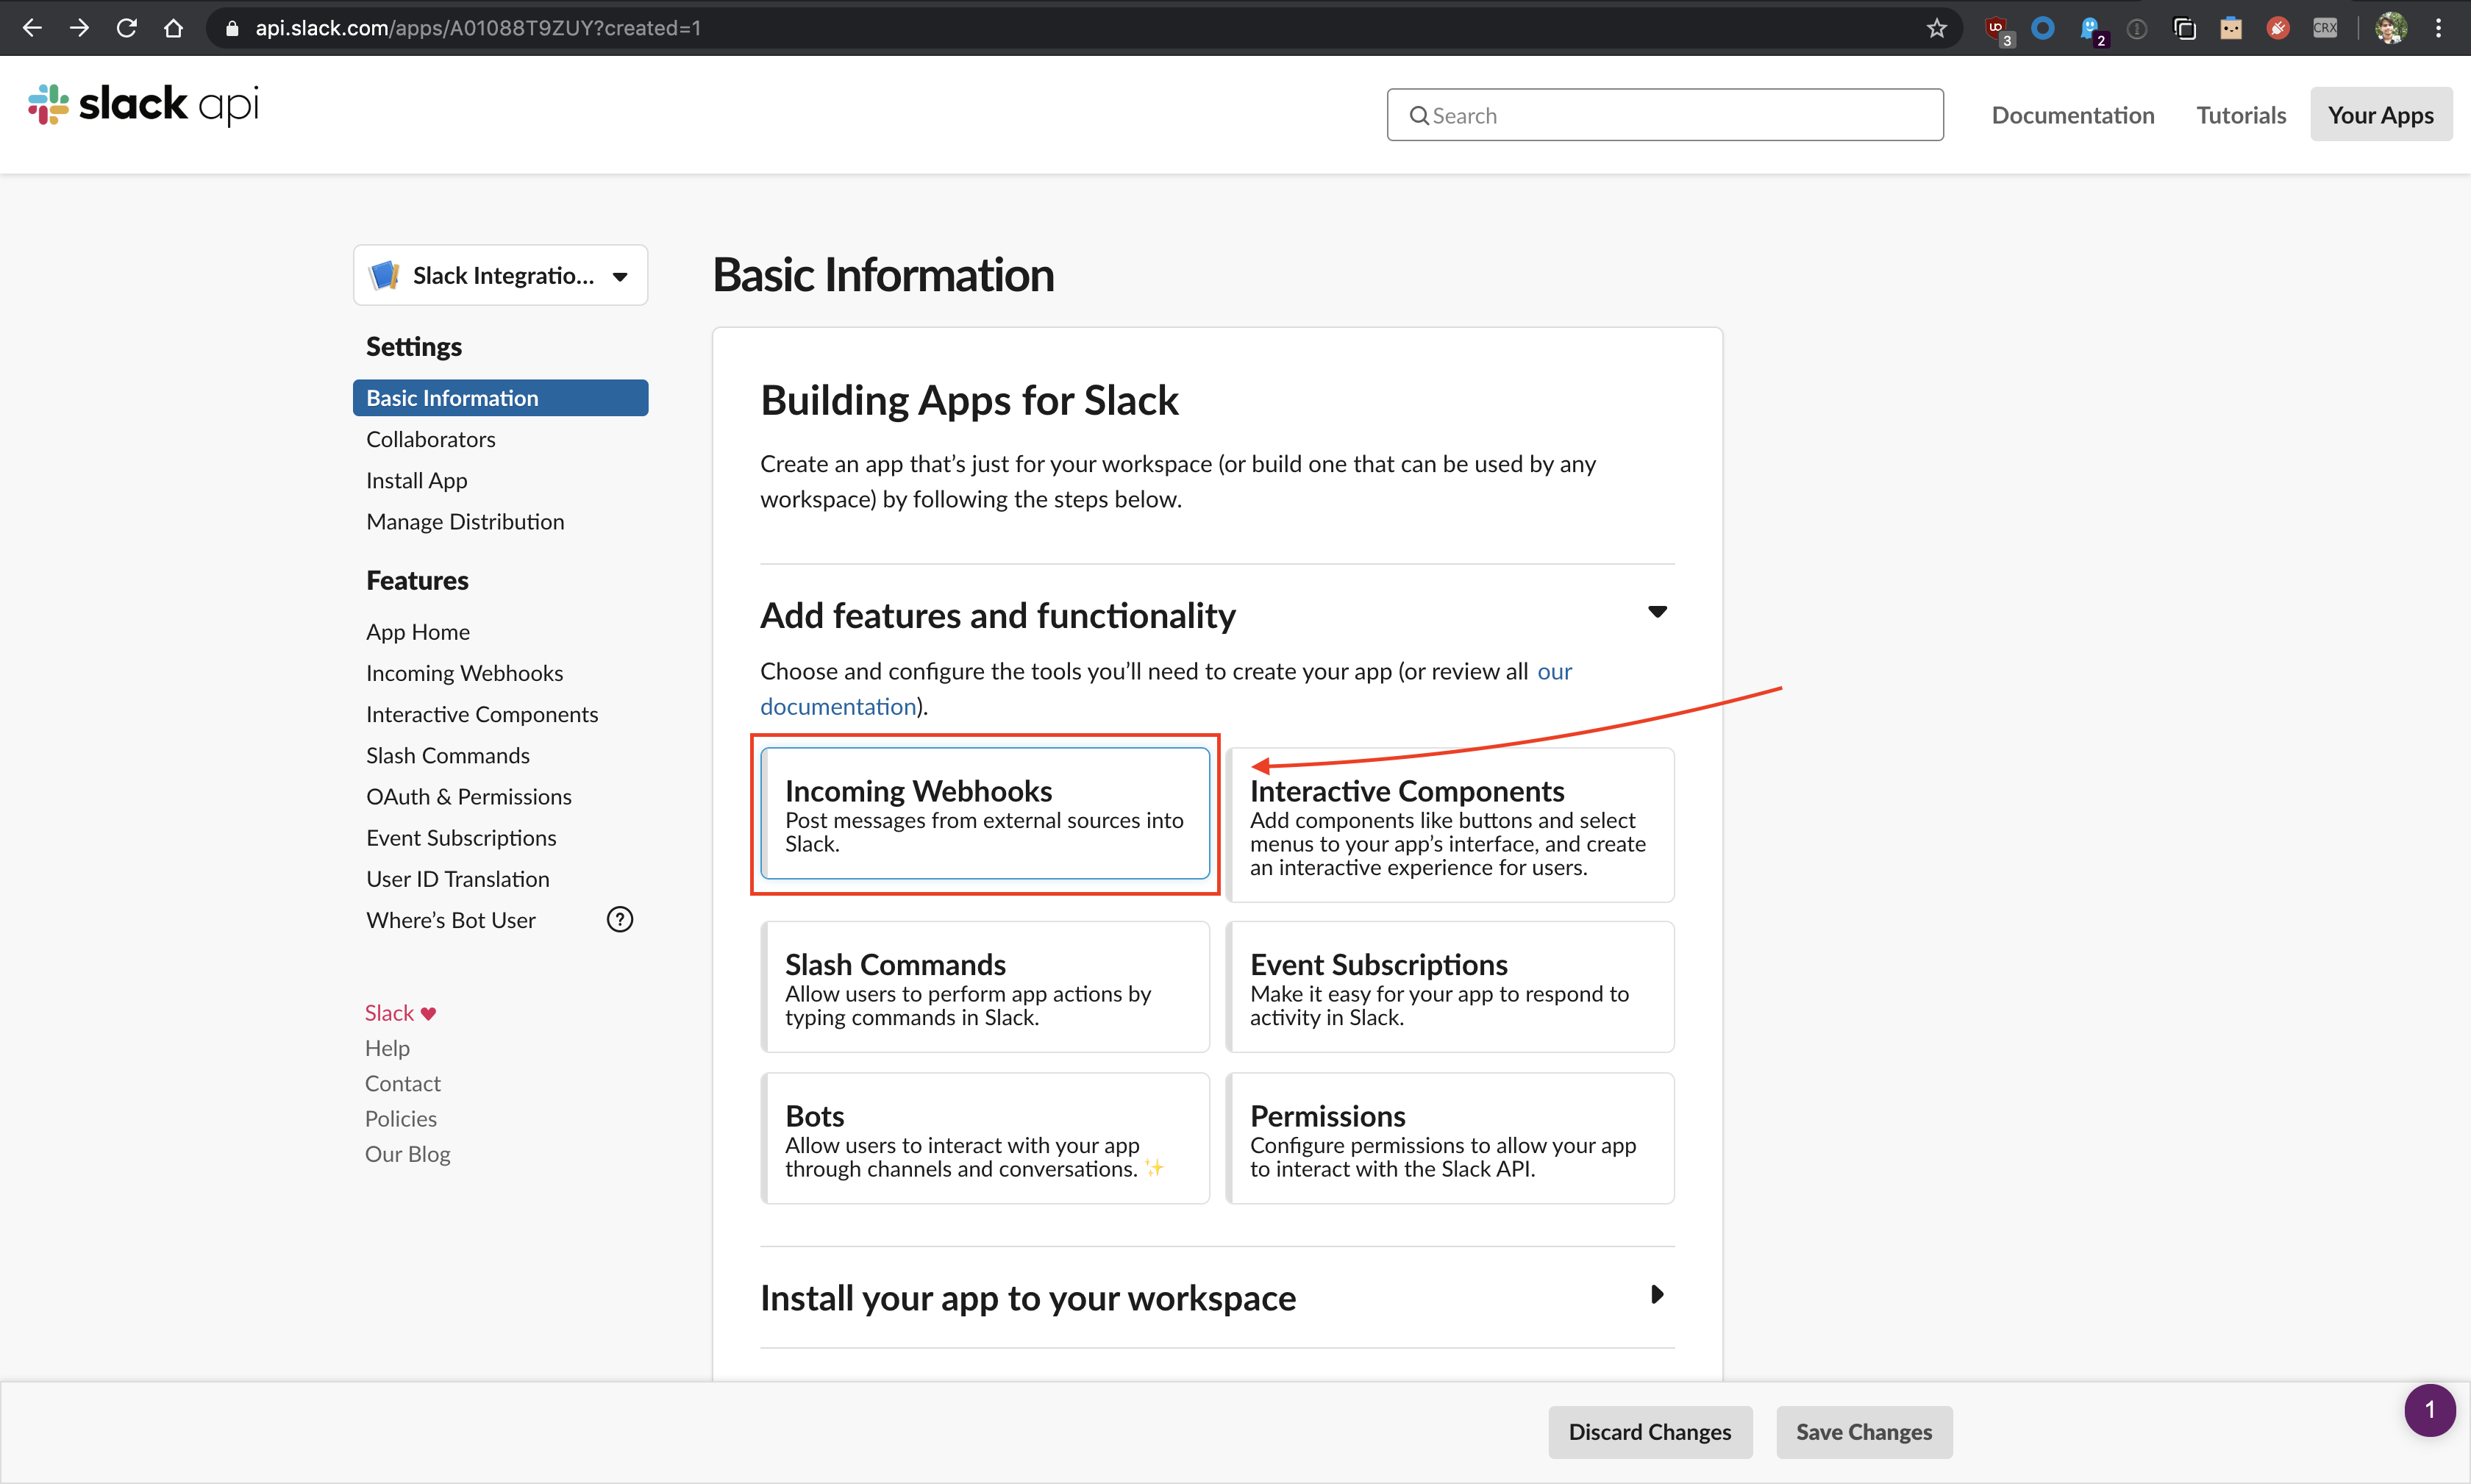Click the browser reload icon
This screenshot has width=2471, height=1484.
click(126, 28)
